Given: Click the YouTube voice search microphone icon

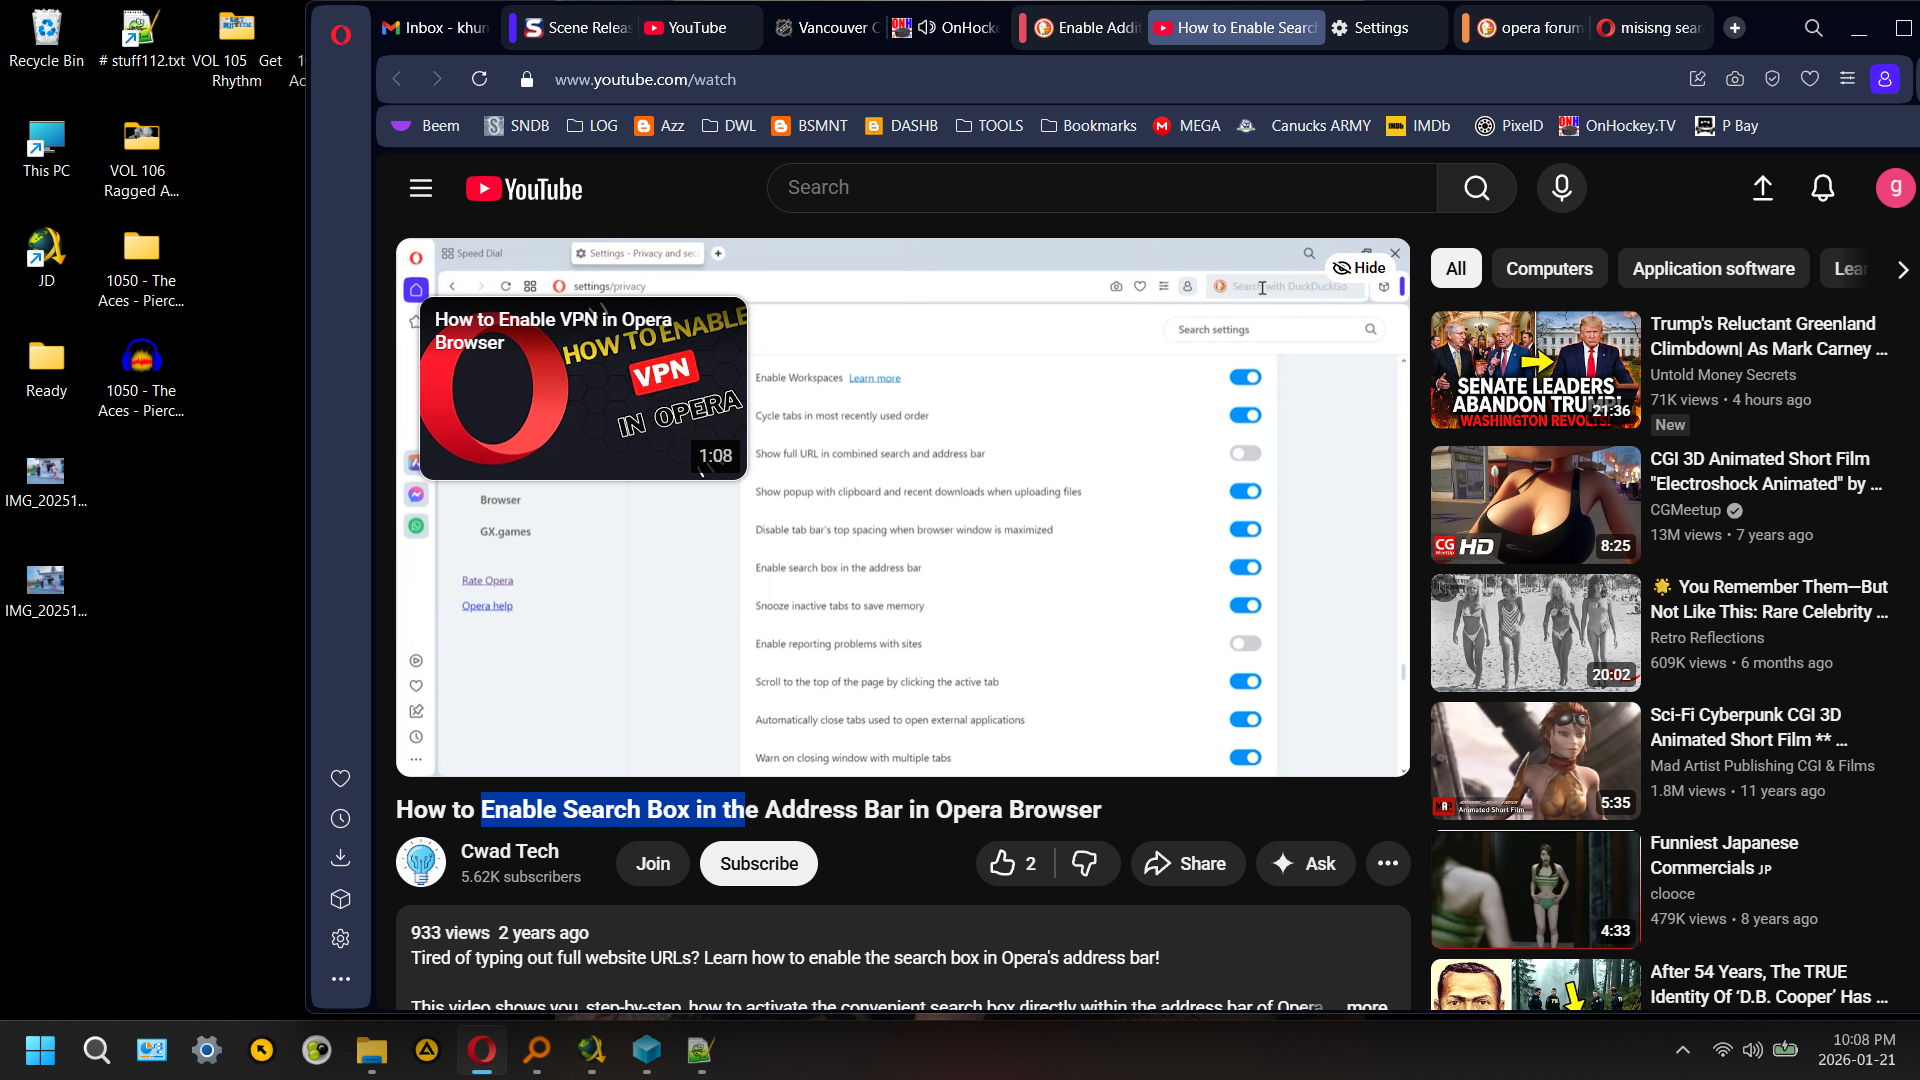Looking at the screenshot, I should tap(1561, 188).
